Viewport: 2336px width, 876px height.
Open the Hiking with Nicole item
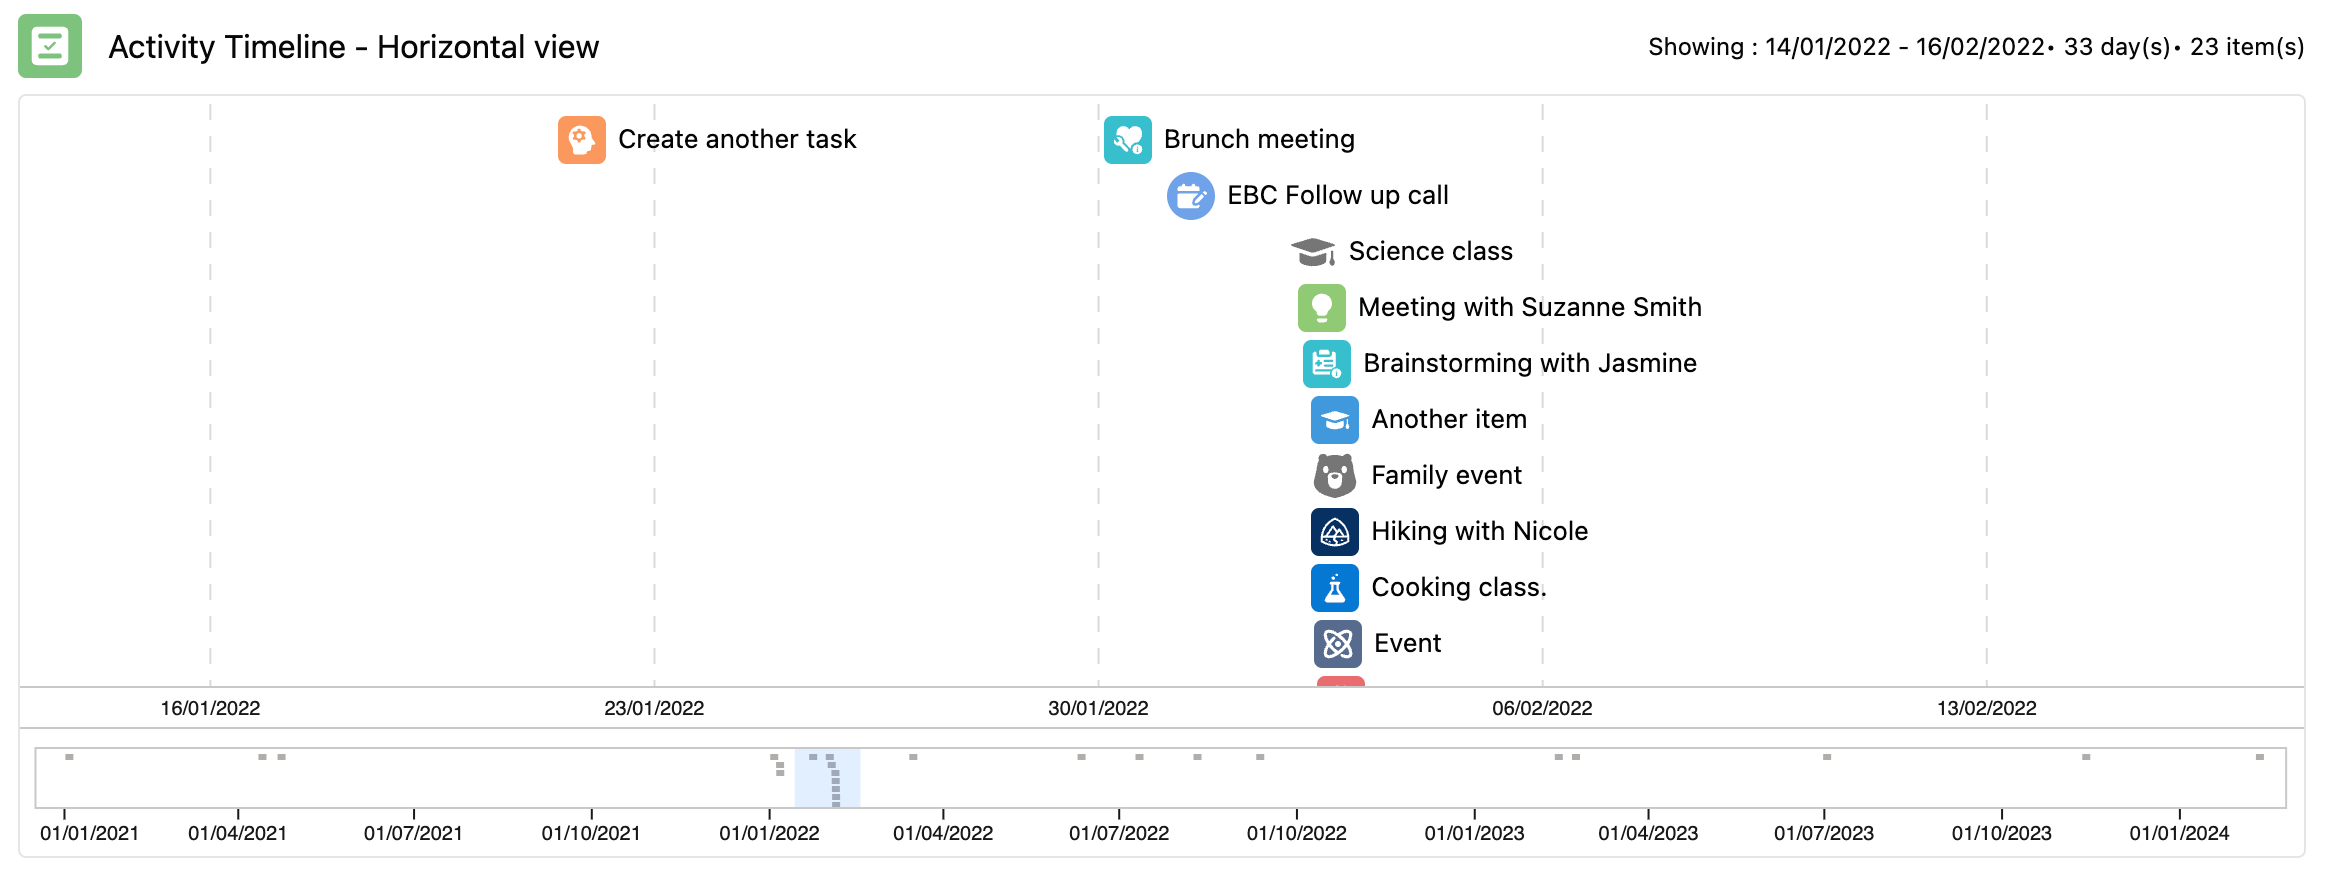click(1480, 531)
